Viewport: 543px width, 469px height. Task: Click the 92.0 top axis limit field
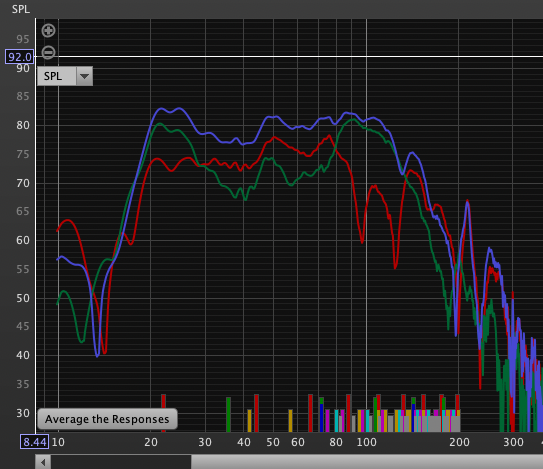click(20, 57)
